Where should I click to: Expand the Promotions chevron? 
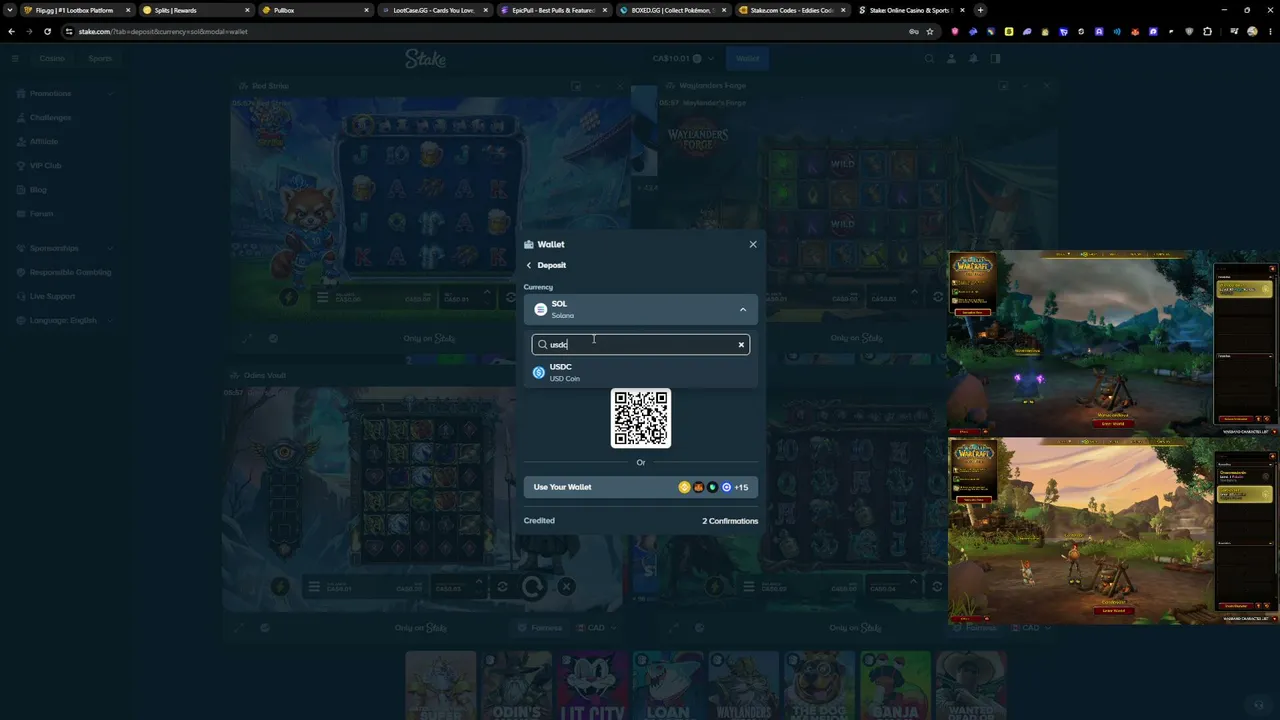[110, 93]
